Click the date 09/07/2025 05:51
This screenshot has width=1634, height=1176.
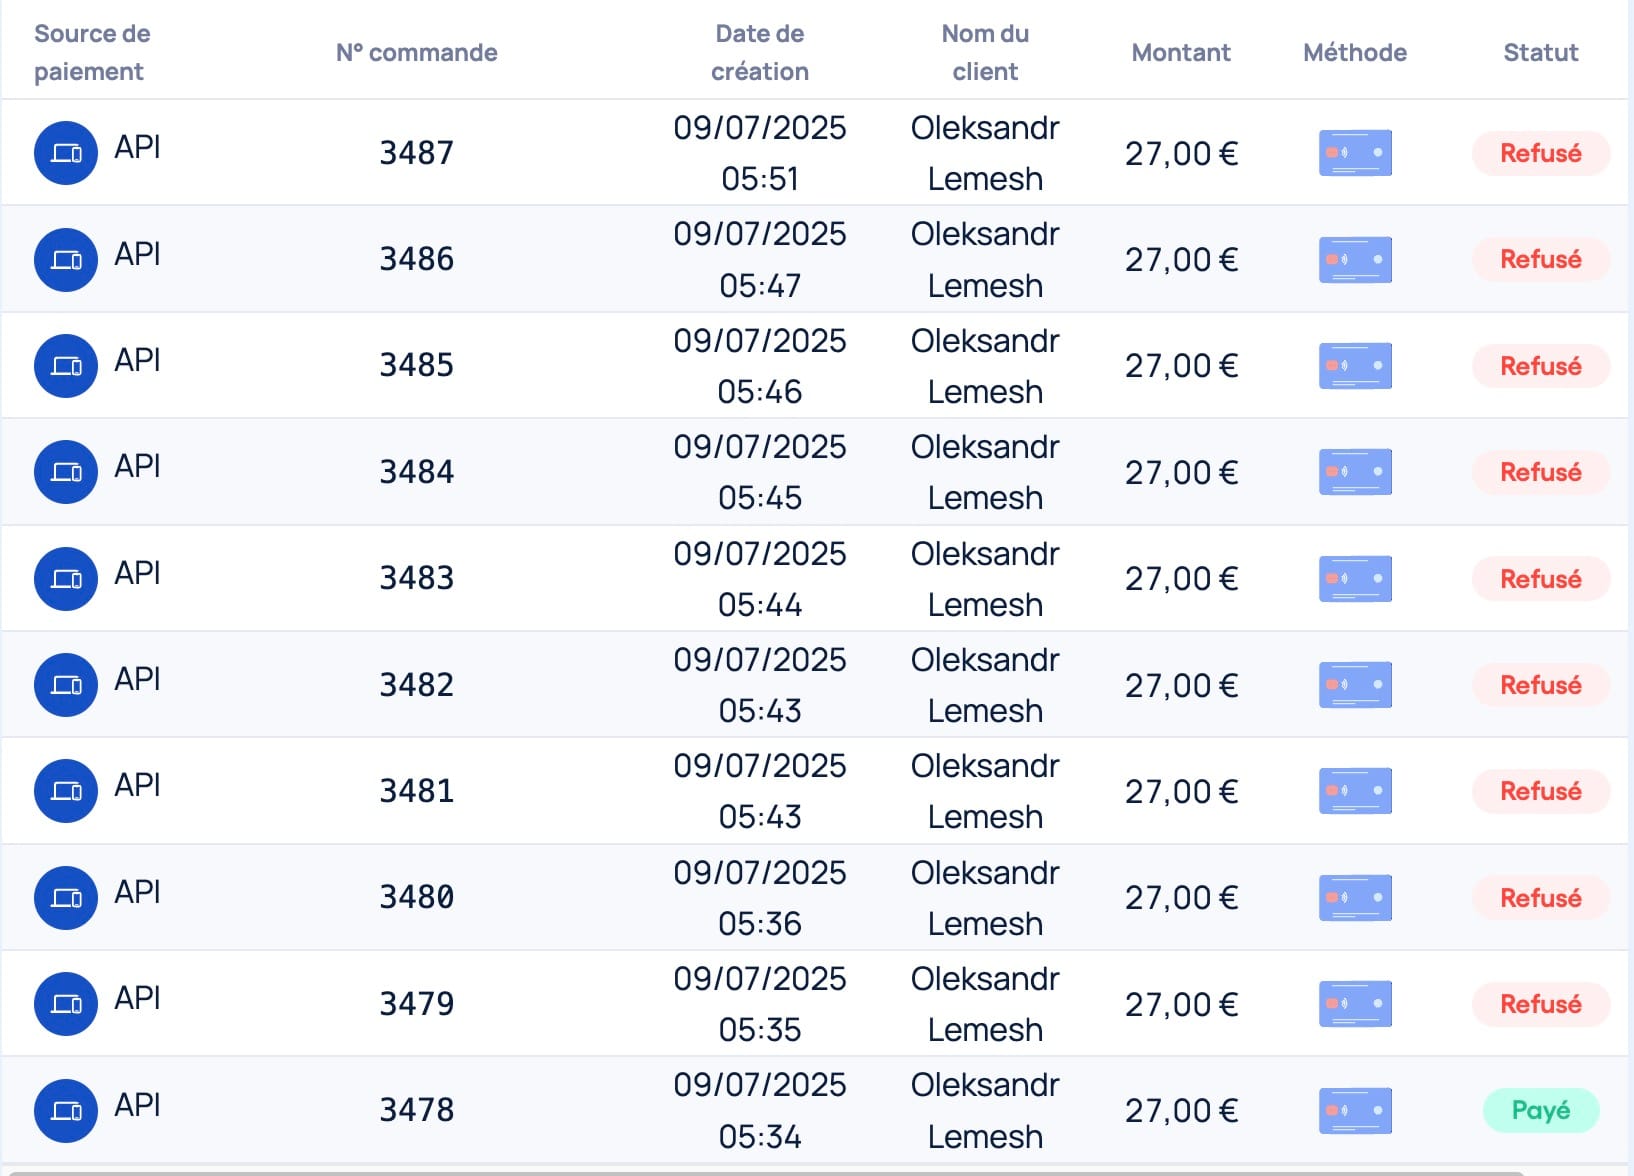pyautogui.click(x=760, y=153)
